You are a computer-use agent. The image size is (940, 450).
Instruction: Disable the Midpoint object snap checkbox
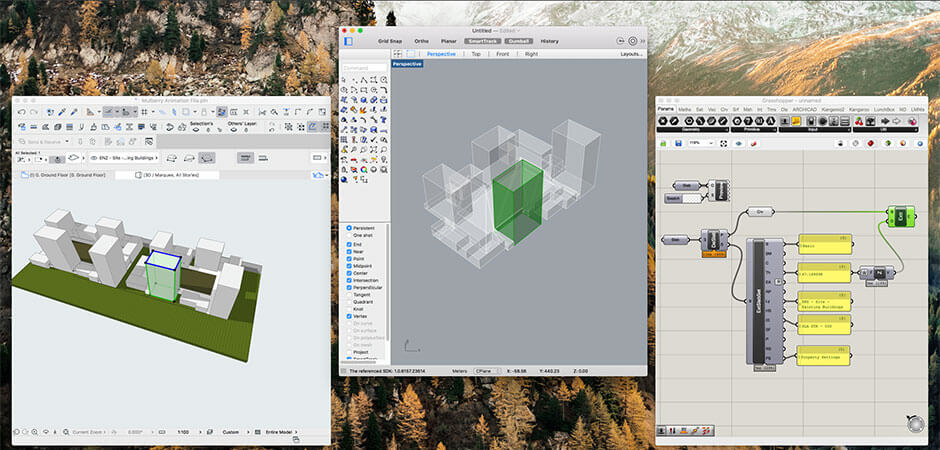coord(348,265)
